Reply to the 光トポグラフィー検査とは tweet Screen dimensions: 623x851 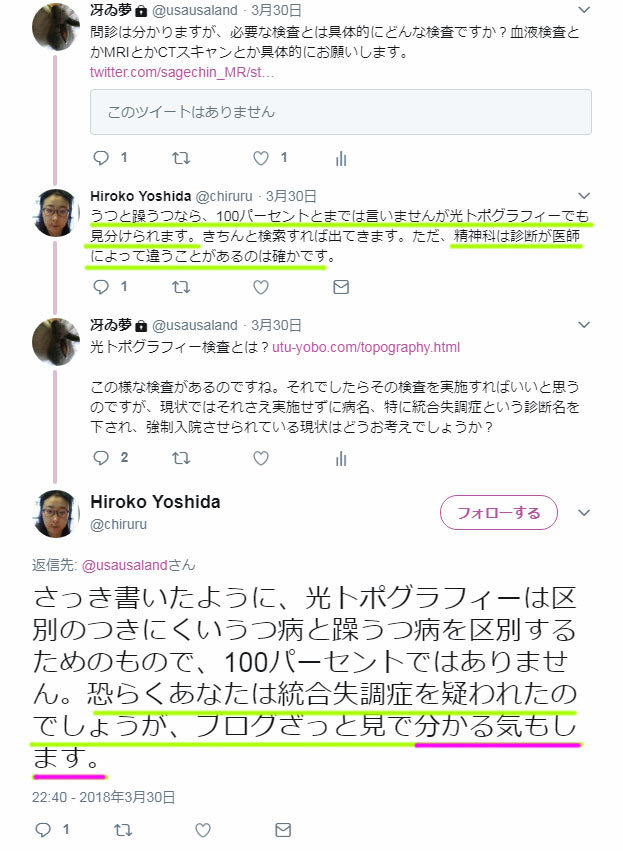[x=101, y=458]
